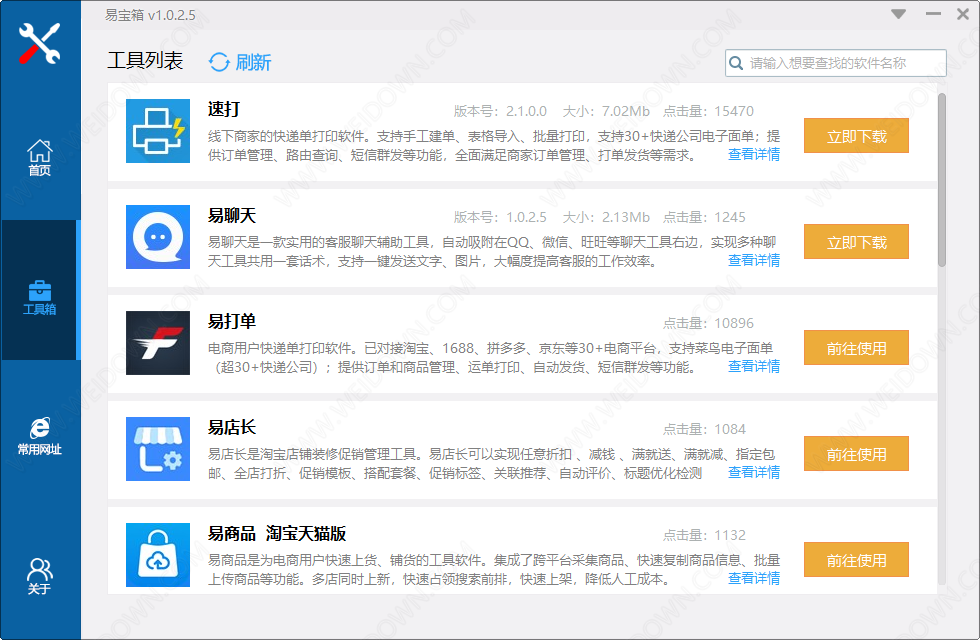The width and height of the screenshot is (980, 640).
Task: Click the 易商品 淘宝天猫版 title
Action: [x=277, y=533]
